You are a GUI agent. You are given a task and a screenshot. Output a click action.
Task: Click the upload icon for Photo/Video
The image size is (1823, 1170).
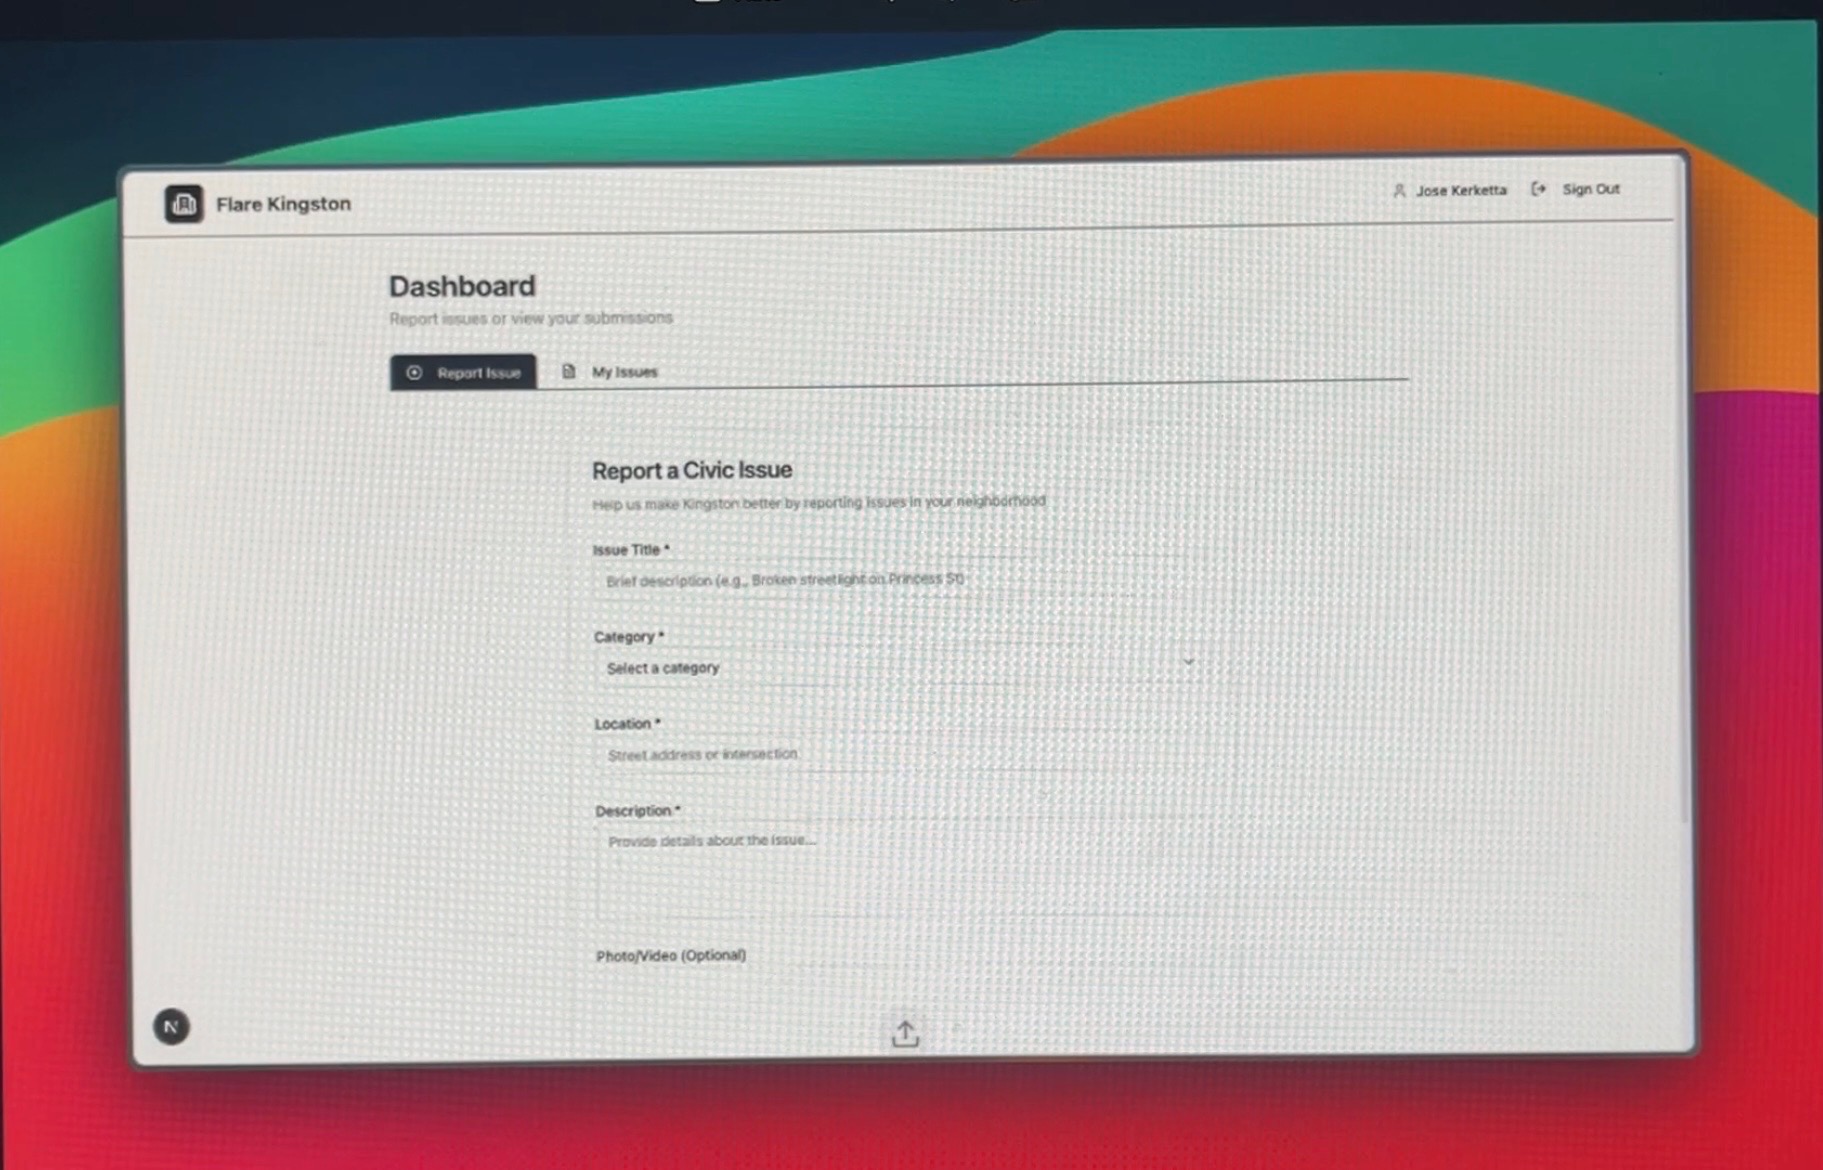coord(905,1033)
